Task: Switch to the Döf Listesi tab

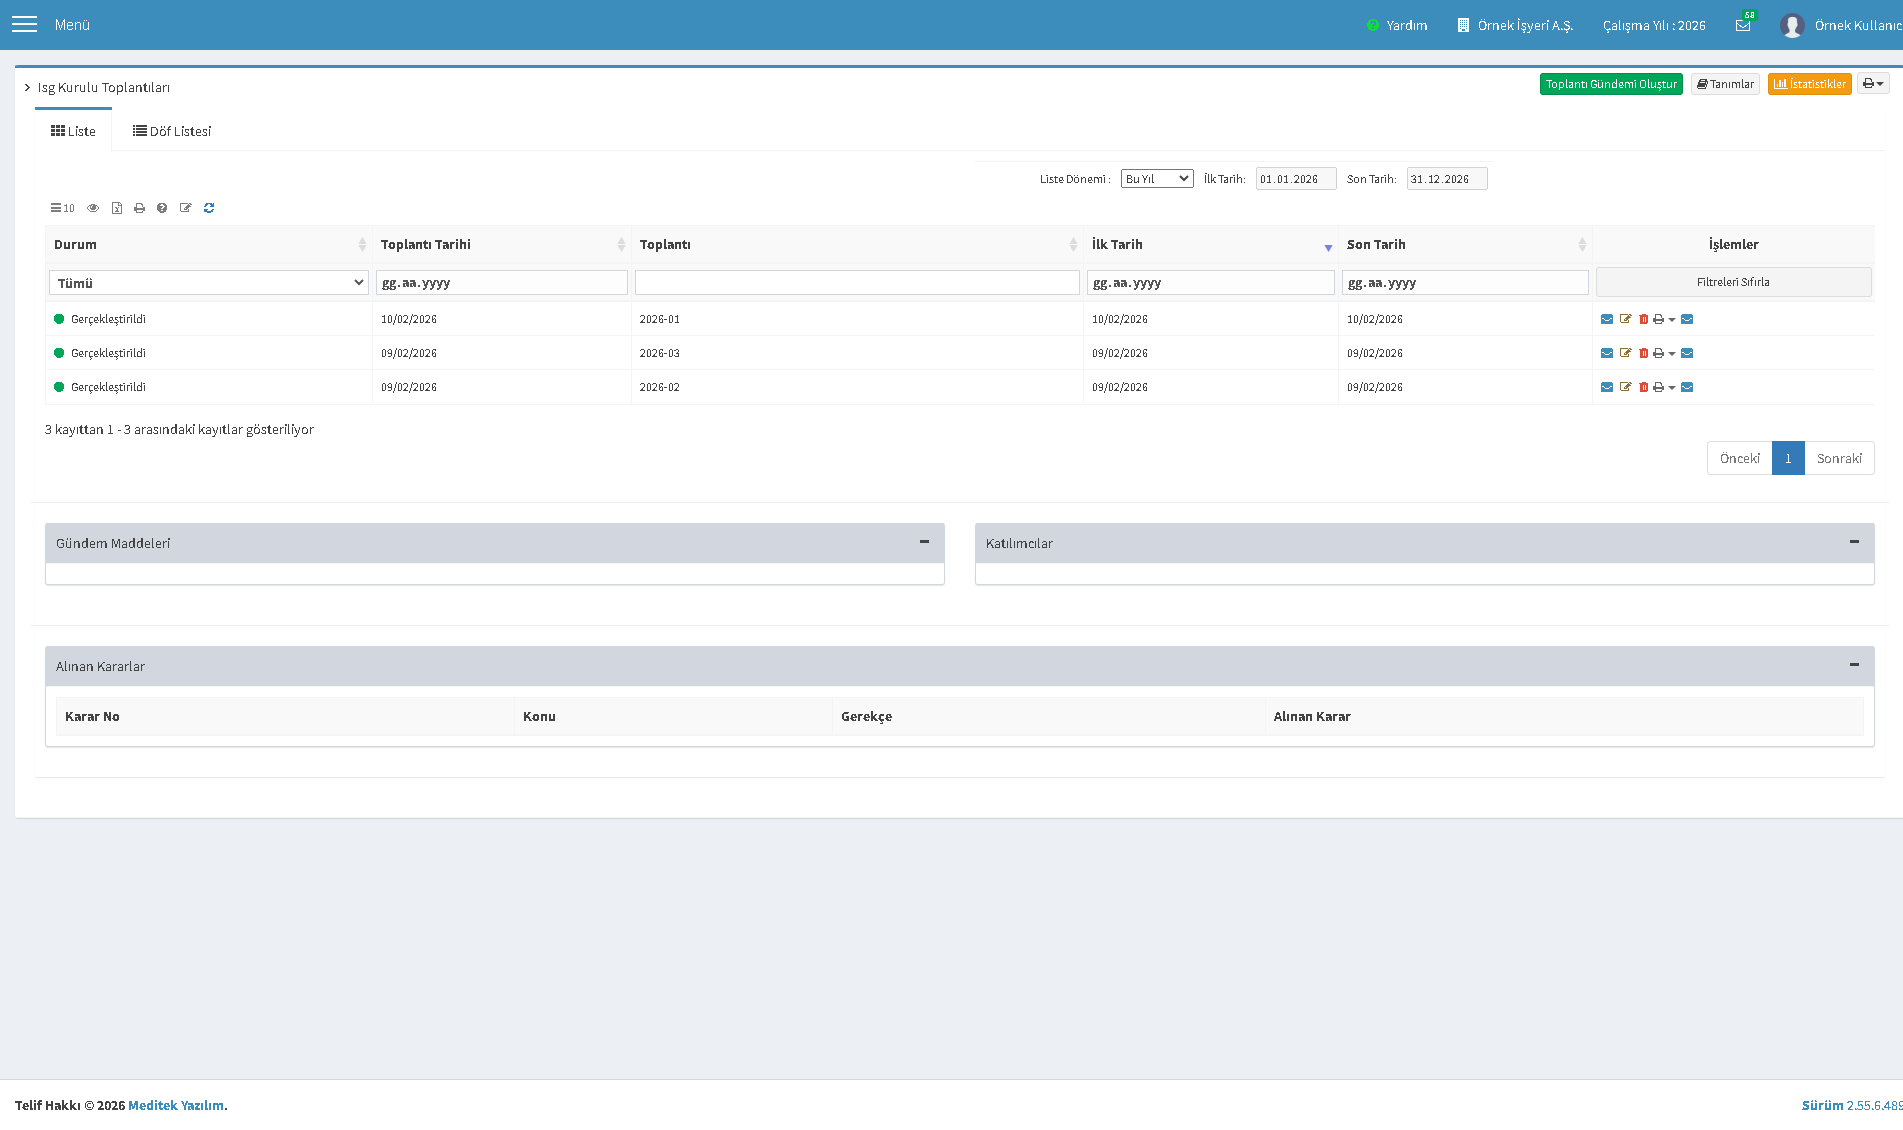Action: pyautogui.click(x=172, y=131)
